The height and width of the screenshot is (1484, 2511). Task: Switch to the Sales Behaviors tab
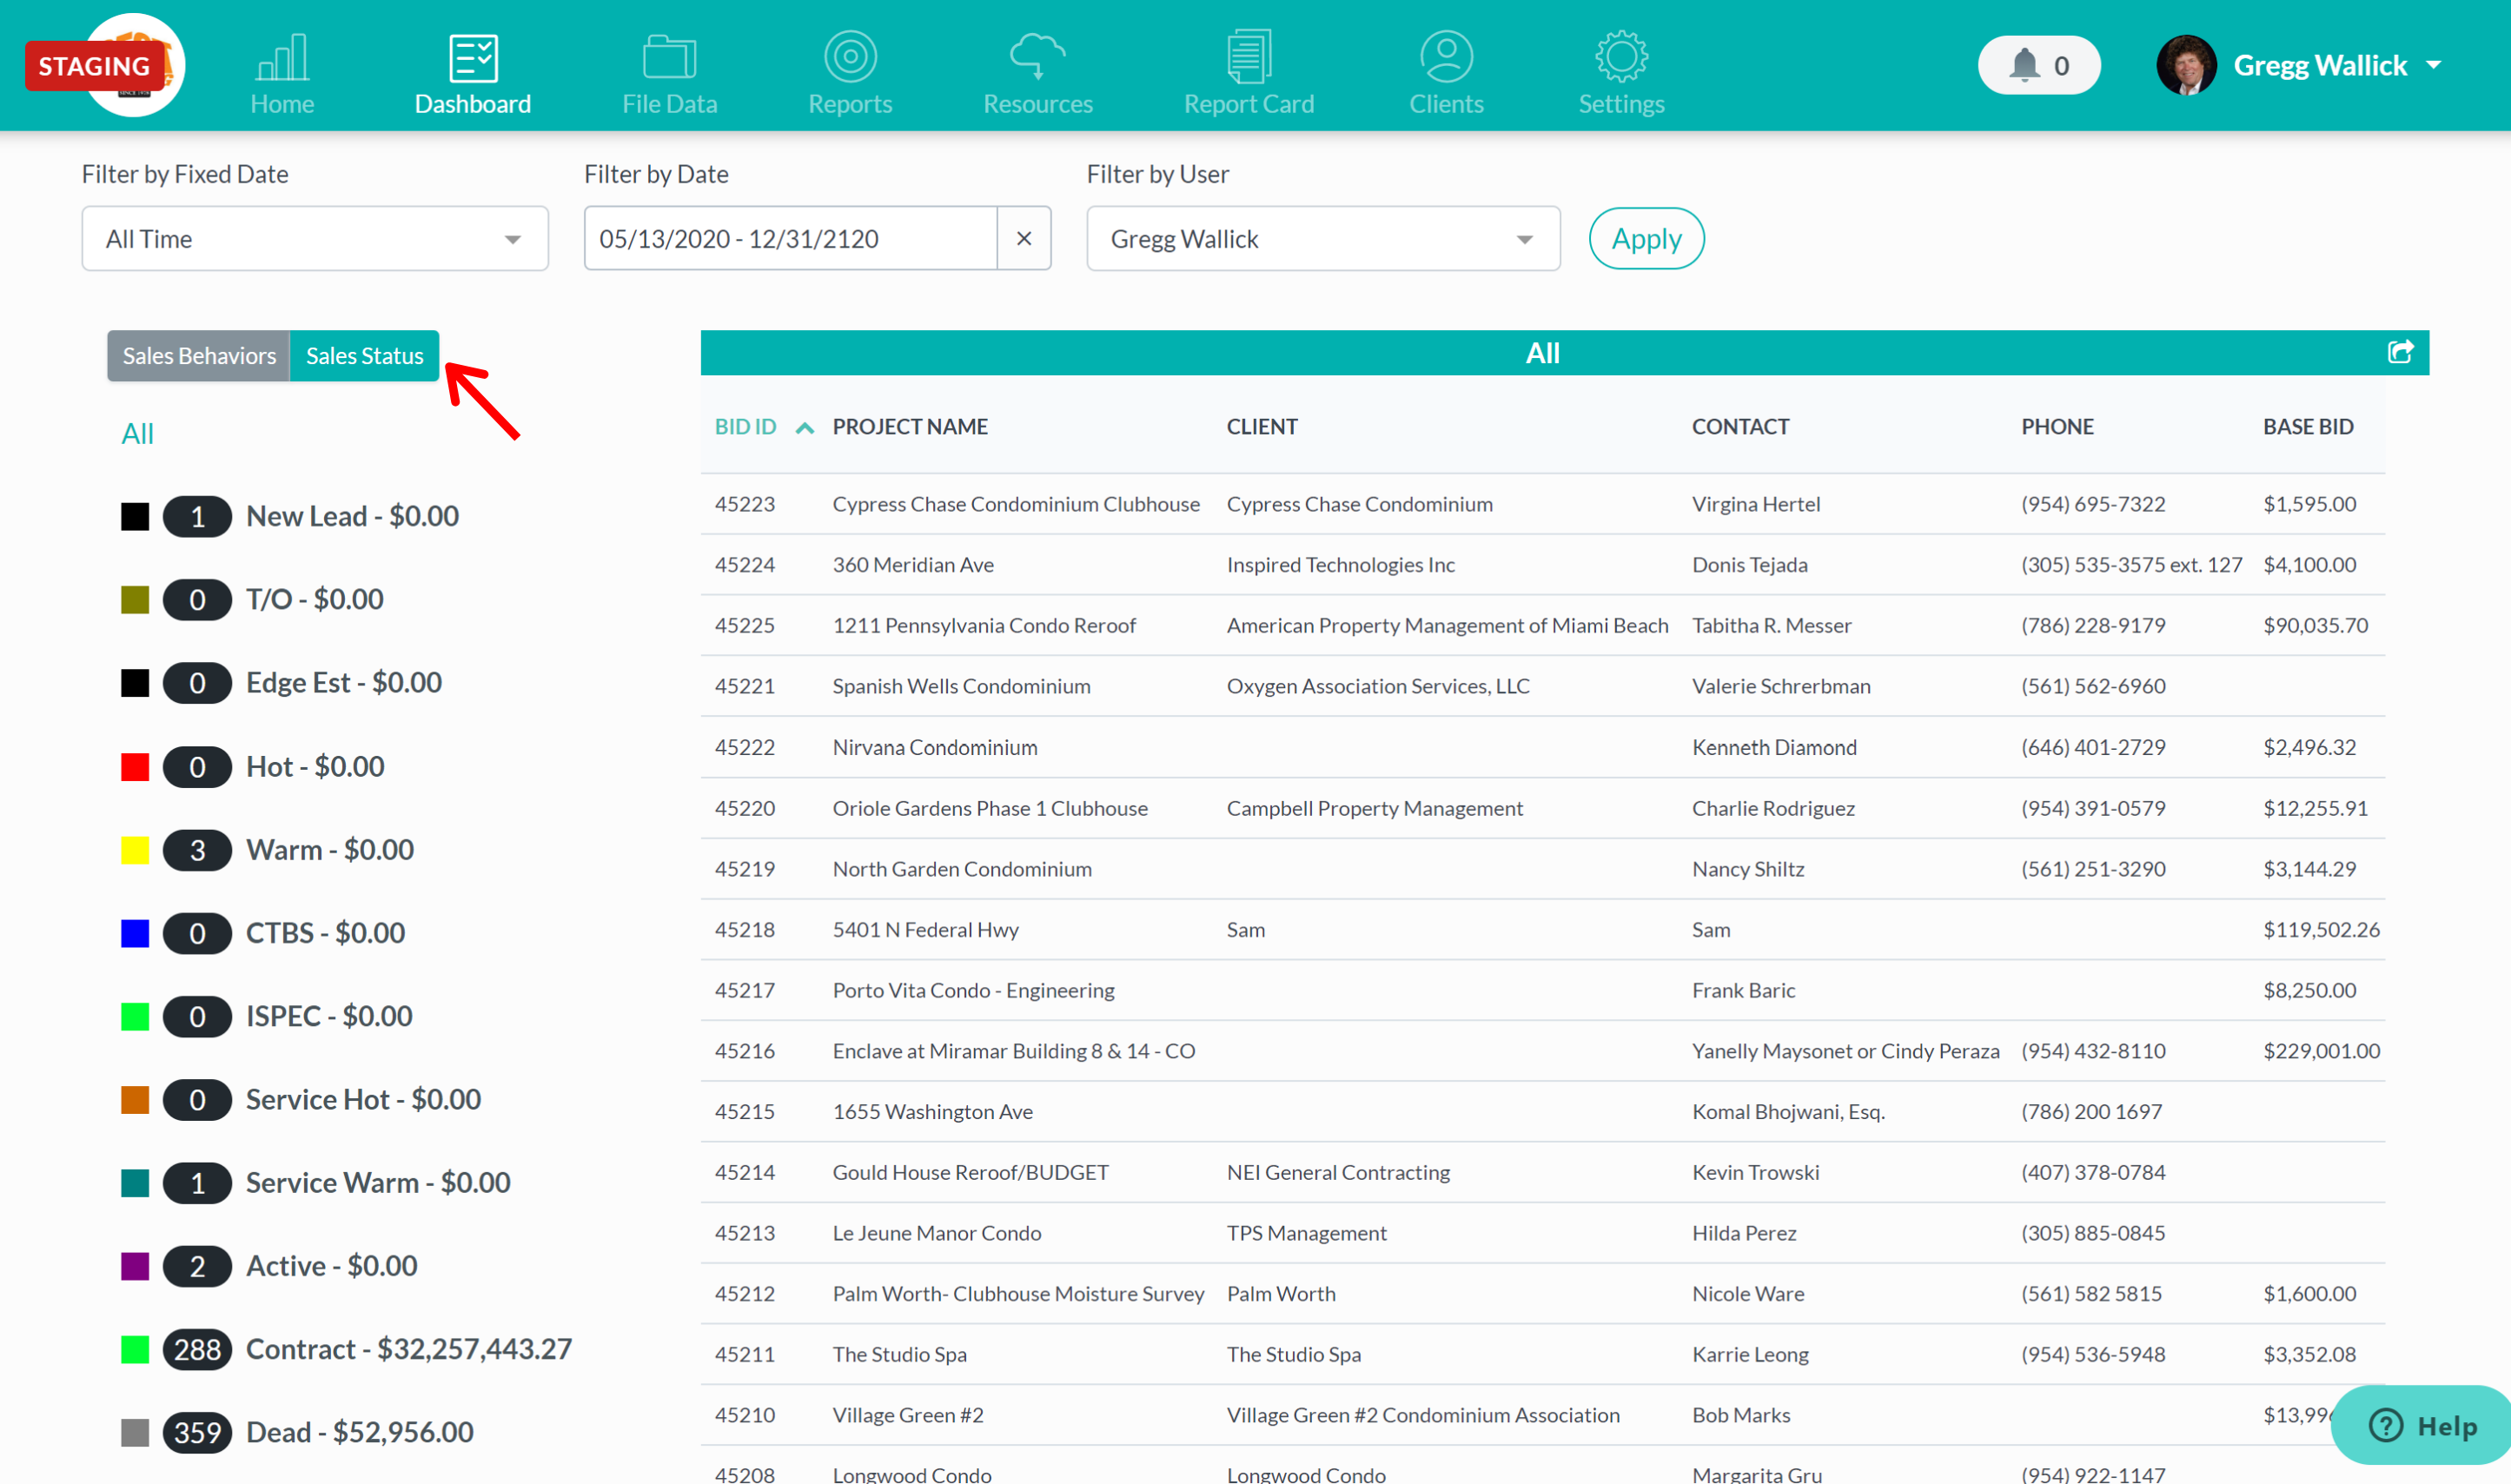pyautogui.click(x=198, y=355)
